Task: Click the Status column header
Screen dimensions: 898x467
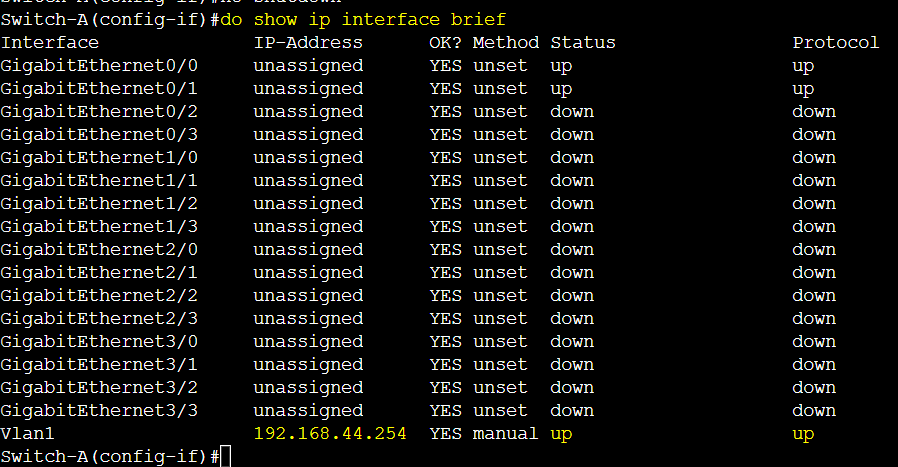Action: [x=583, y=42]
